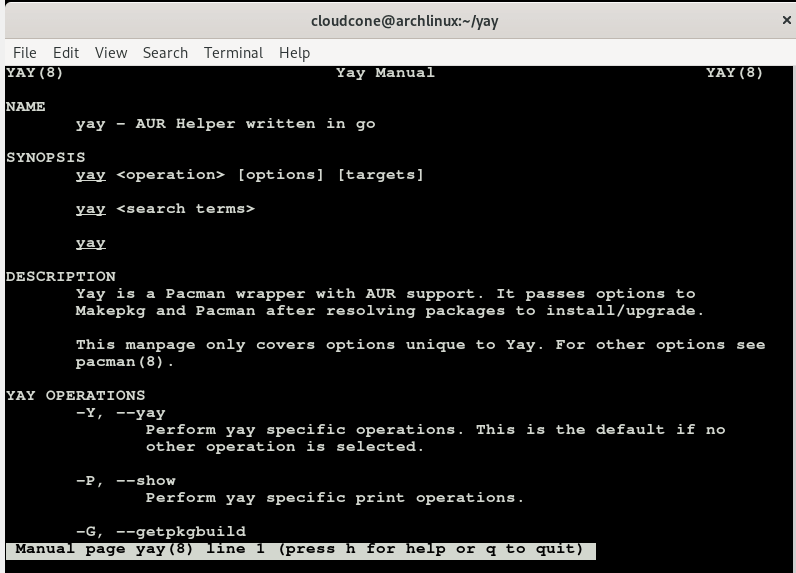Click the SYNOPSIS section heading
The height and width of the screenshot is (573, 796).
46,157
